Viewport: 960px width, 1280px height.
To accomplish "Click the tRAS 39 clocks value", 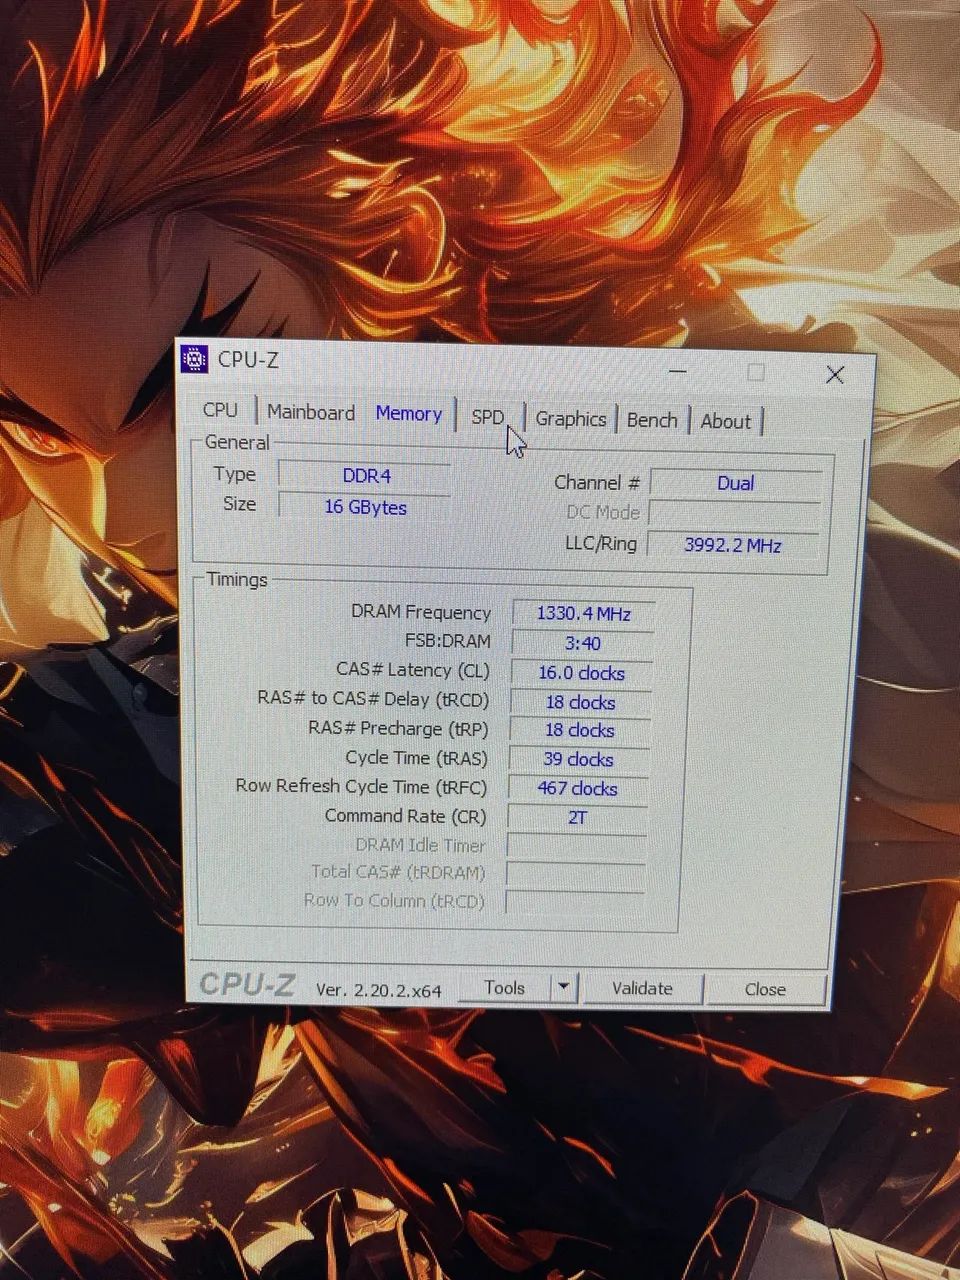I will pos(579,760).
